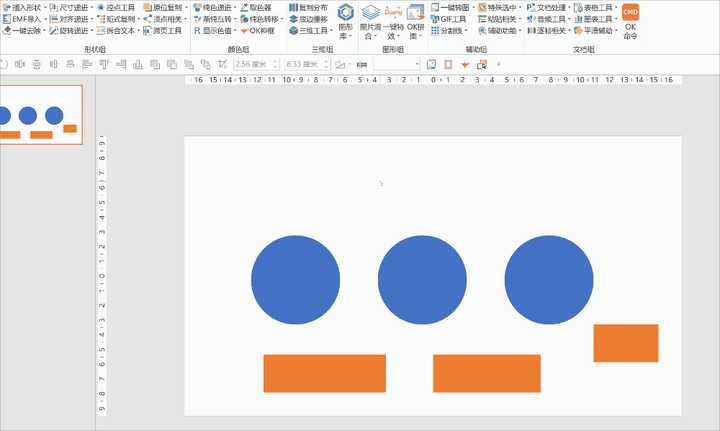The width and height of the screenshot is (720, 431).
Task: Open the OK拼图 large button
Action: click(x=416, y=21)
